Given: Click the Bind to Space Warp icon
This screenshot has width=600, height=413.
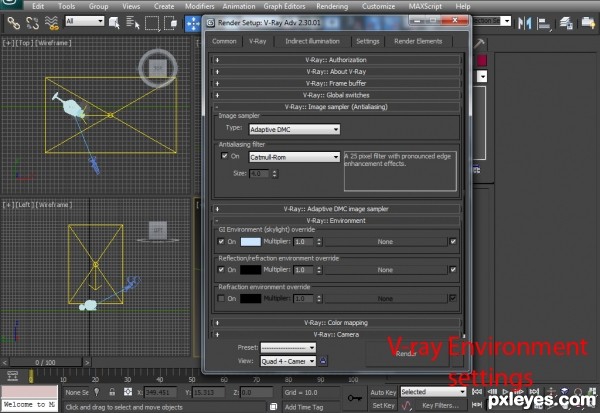Looking at the screenshot, I should tap(51, 23).
